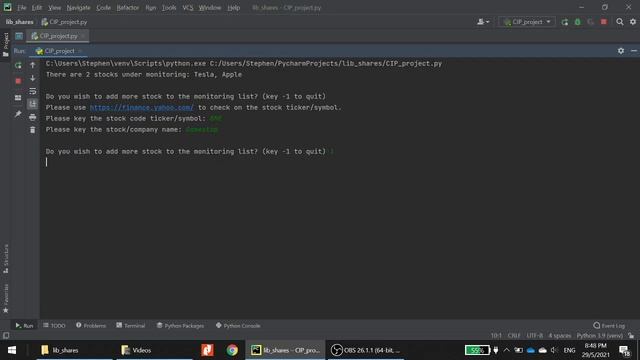
Task: Switch to OBS 26.1.1 taskbar window
Action: coord(365,350)
